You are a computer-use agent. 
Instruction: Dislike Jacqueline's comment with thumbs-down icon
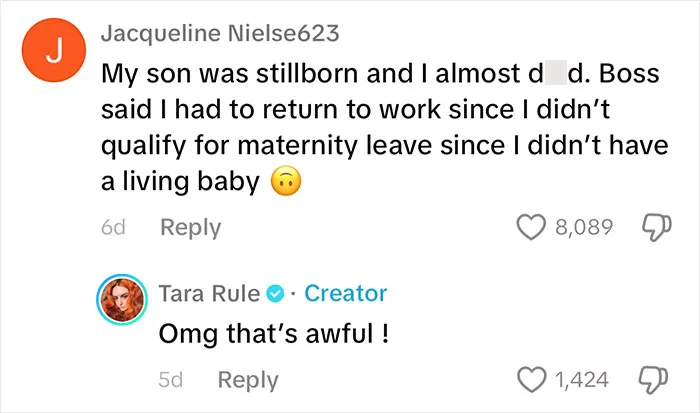click(x=656, y=228)
